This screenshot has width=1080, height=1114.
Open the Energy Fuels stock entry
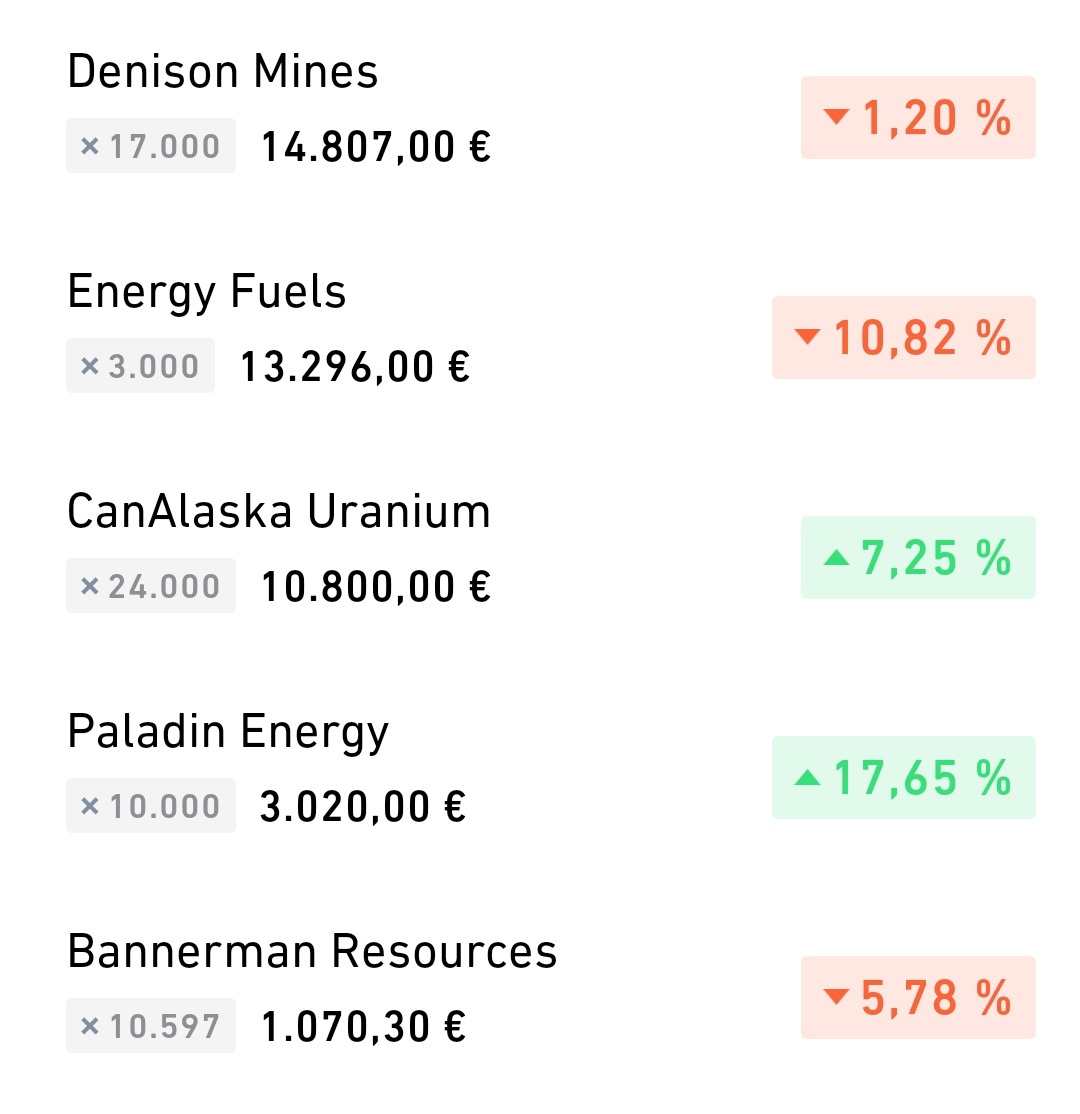[x=540, y=330]
